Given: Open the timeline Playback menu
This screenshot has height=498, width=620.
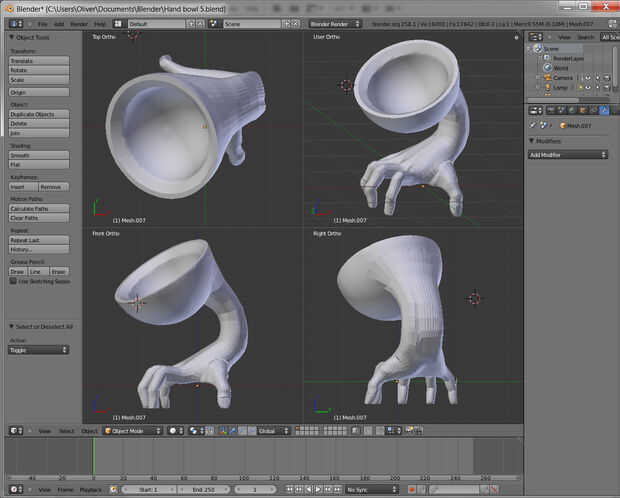Looking at the screenshot, I should point(91,489).
